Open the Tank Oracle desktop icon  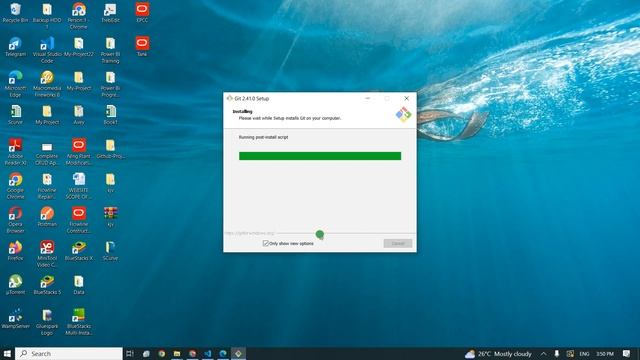point(142,47)
